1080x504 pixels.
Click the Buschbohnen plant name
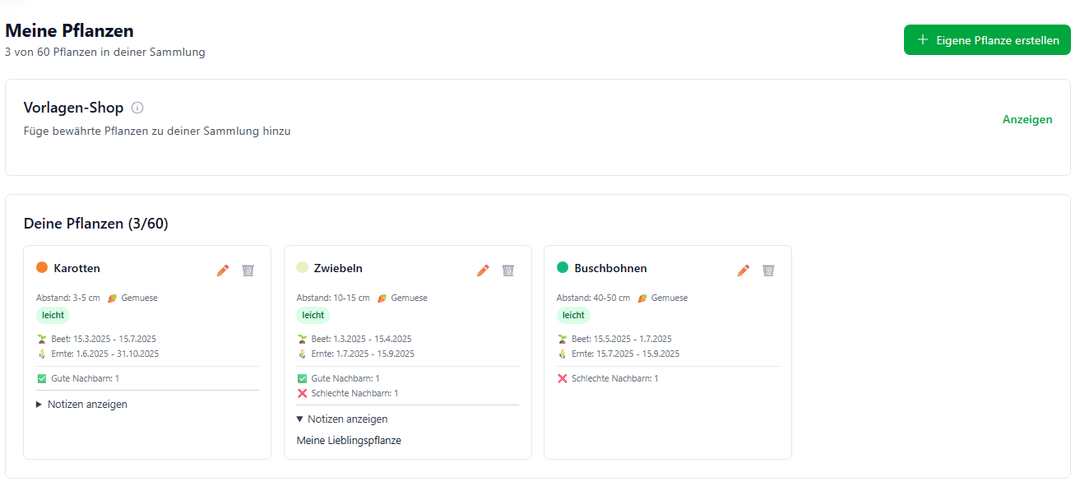click(610, 269)
